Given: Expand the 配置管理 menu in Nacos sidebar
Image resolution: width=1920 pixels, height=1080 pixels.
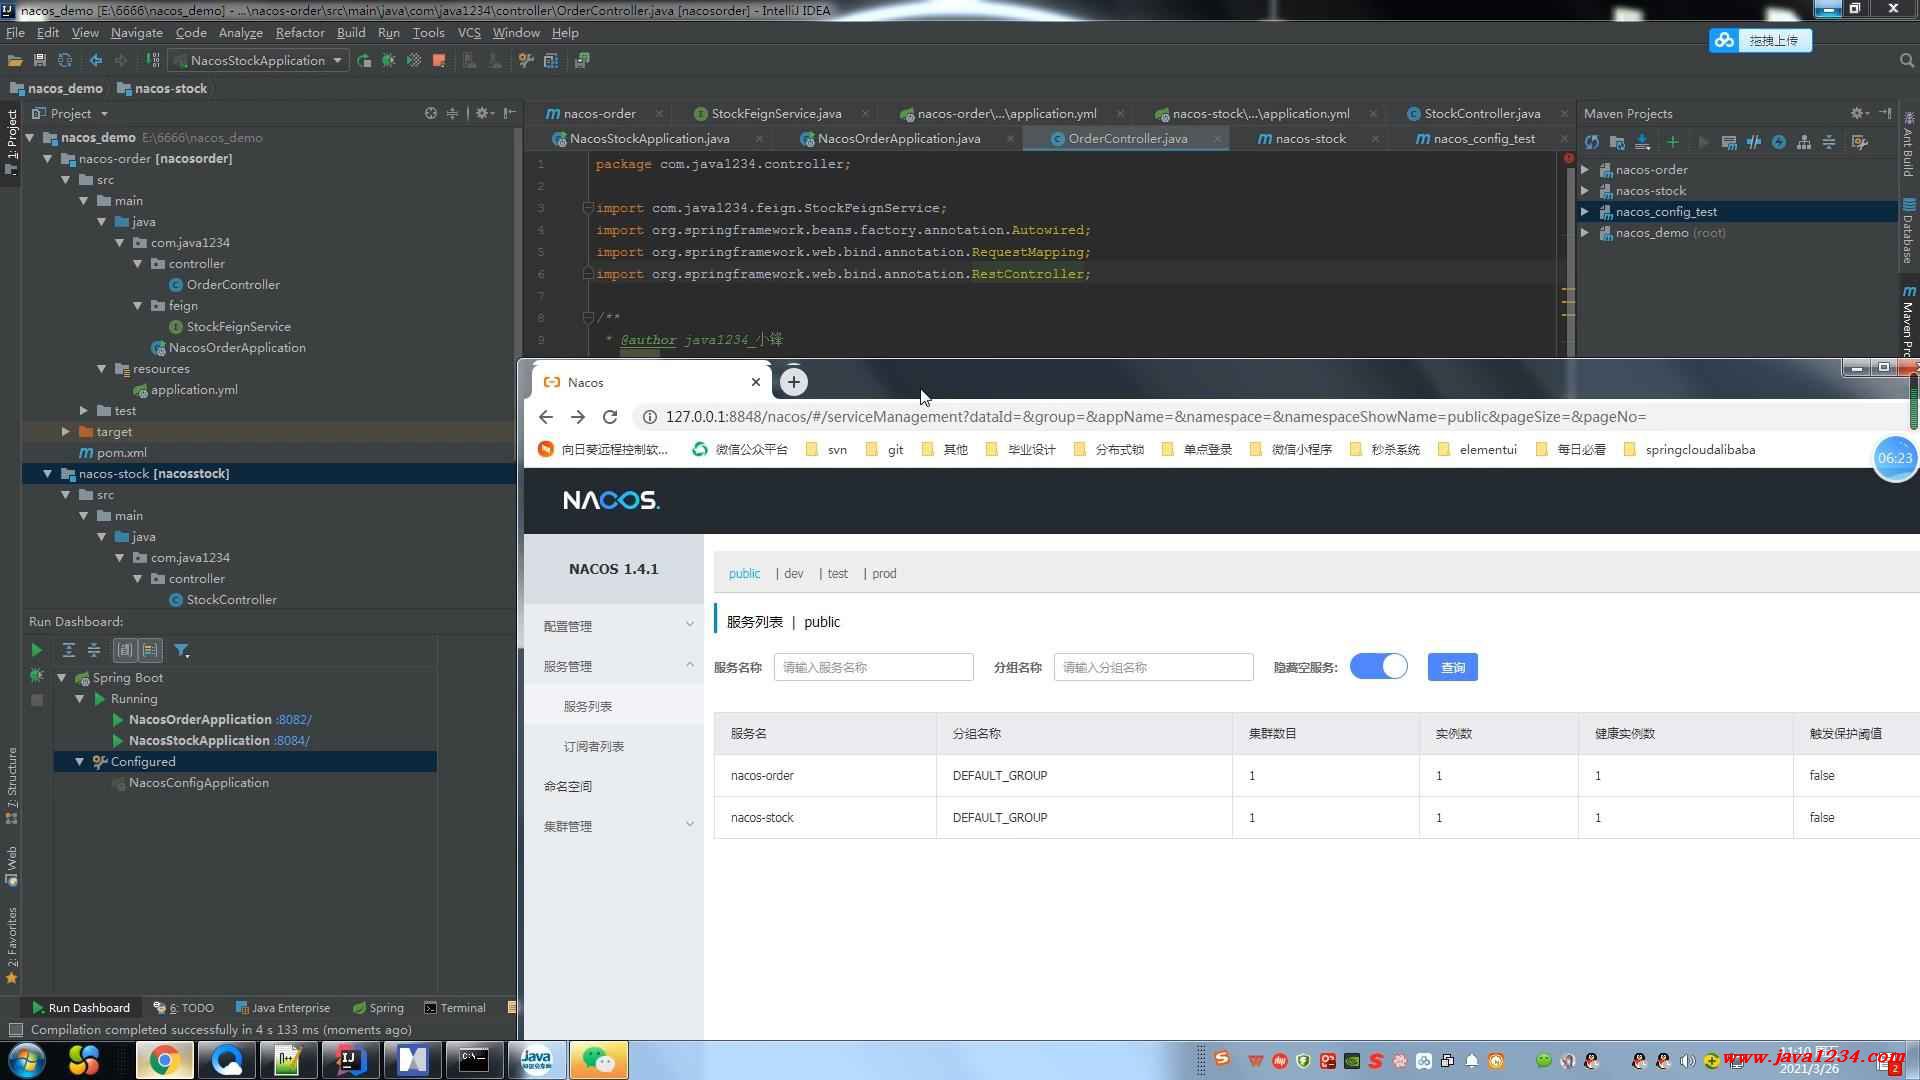Looking at the screenshot, I should tap(614, 626).
